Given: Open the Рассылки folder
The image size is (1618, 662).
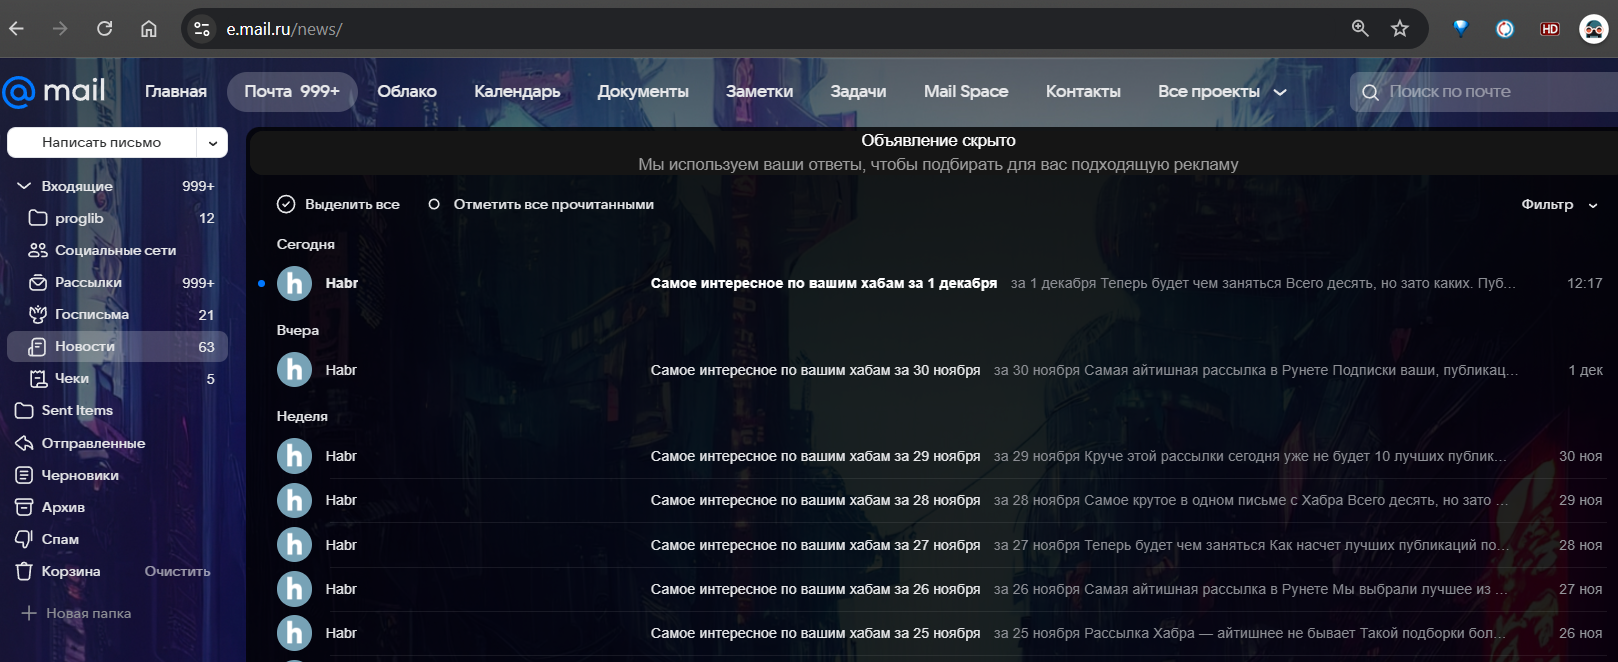Looking at the screenshot, I should coord(117,283).
